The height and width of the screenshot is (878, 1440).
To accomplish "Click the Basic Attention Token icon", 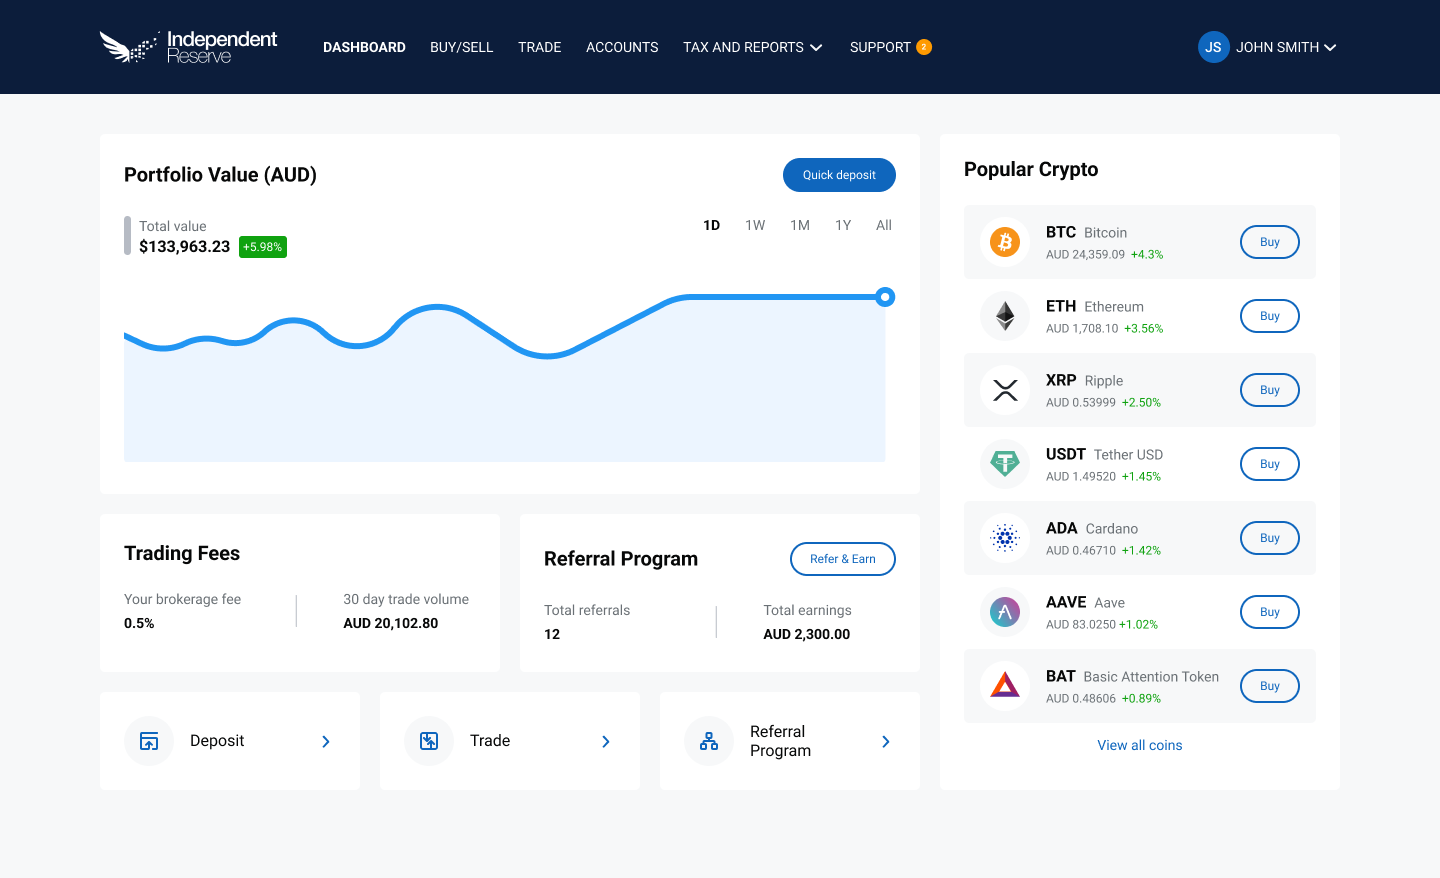I will (x=1005, y=686).
